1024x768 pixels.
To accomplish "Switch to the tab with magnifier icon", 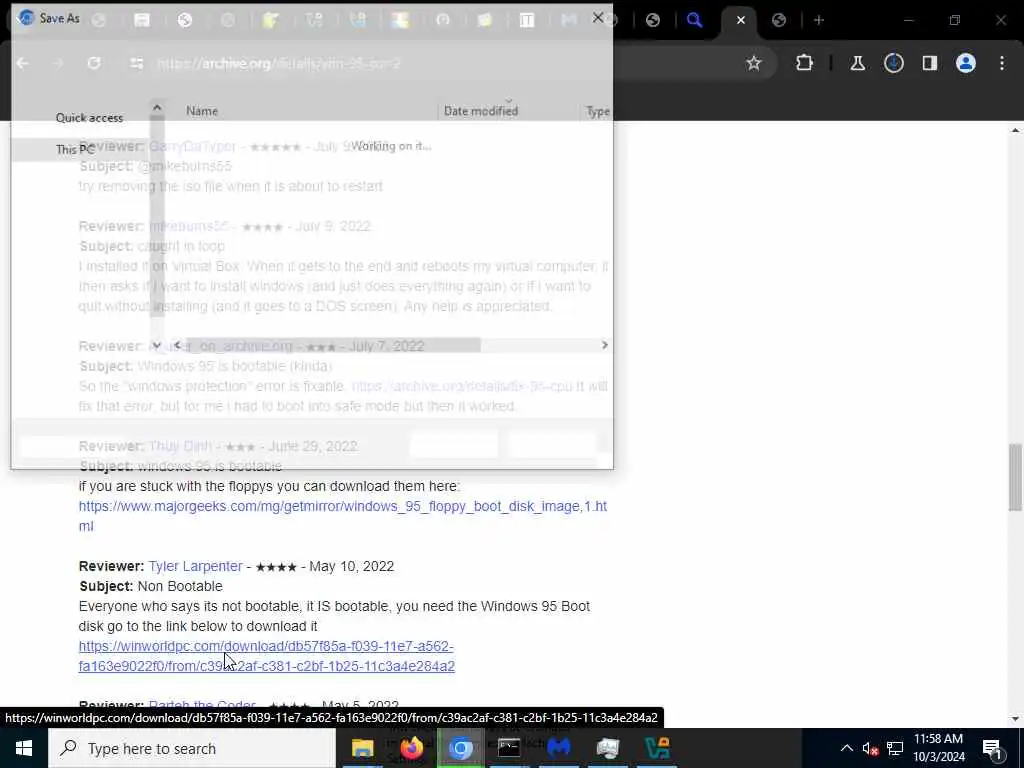I will tap(694, 20).
